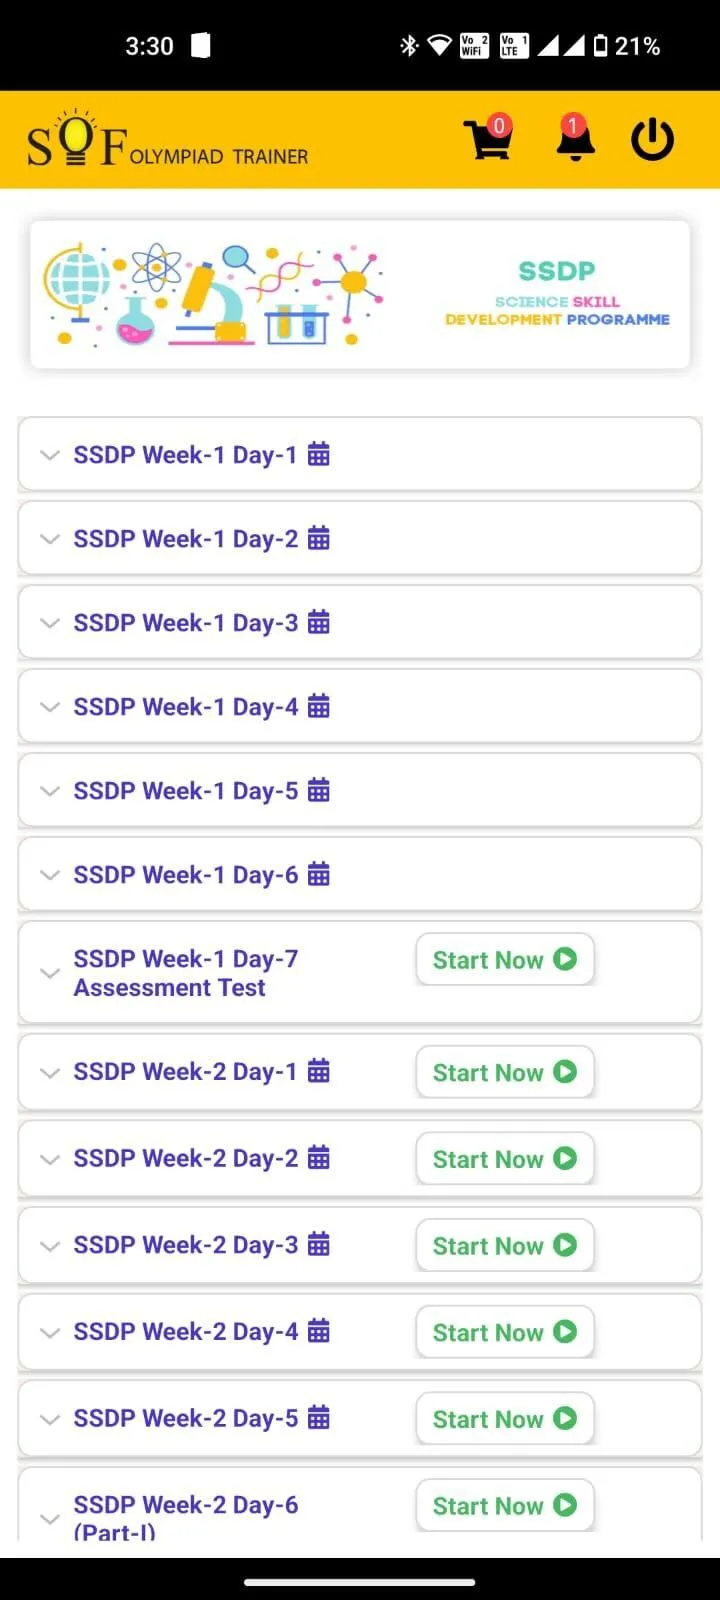The image size is (720, 1600).
Task: Open calendar icon for Week-1 Day-6
Action: tap(318, 874)
